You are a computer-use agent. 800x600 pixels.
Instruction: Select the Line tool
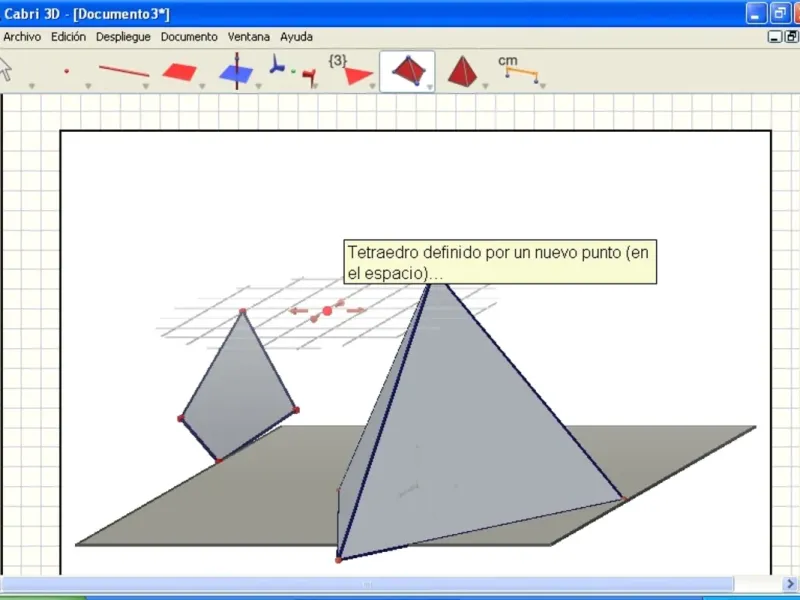[124, 71]
